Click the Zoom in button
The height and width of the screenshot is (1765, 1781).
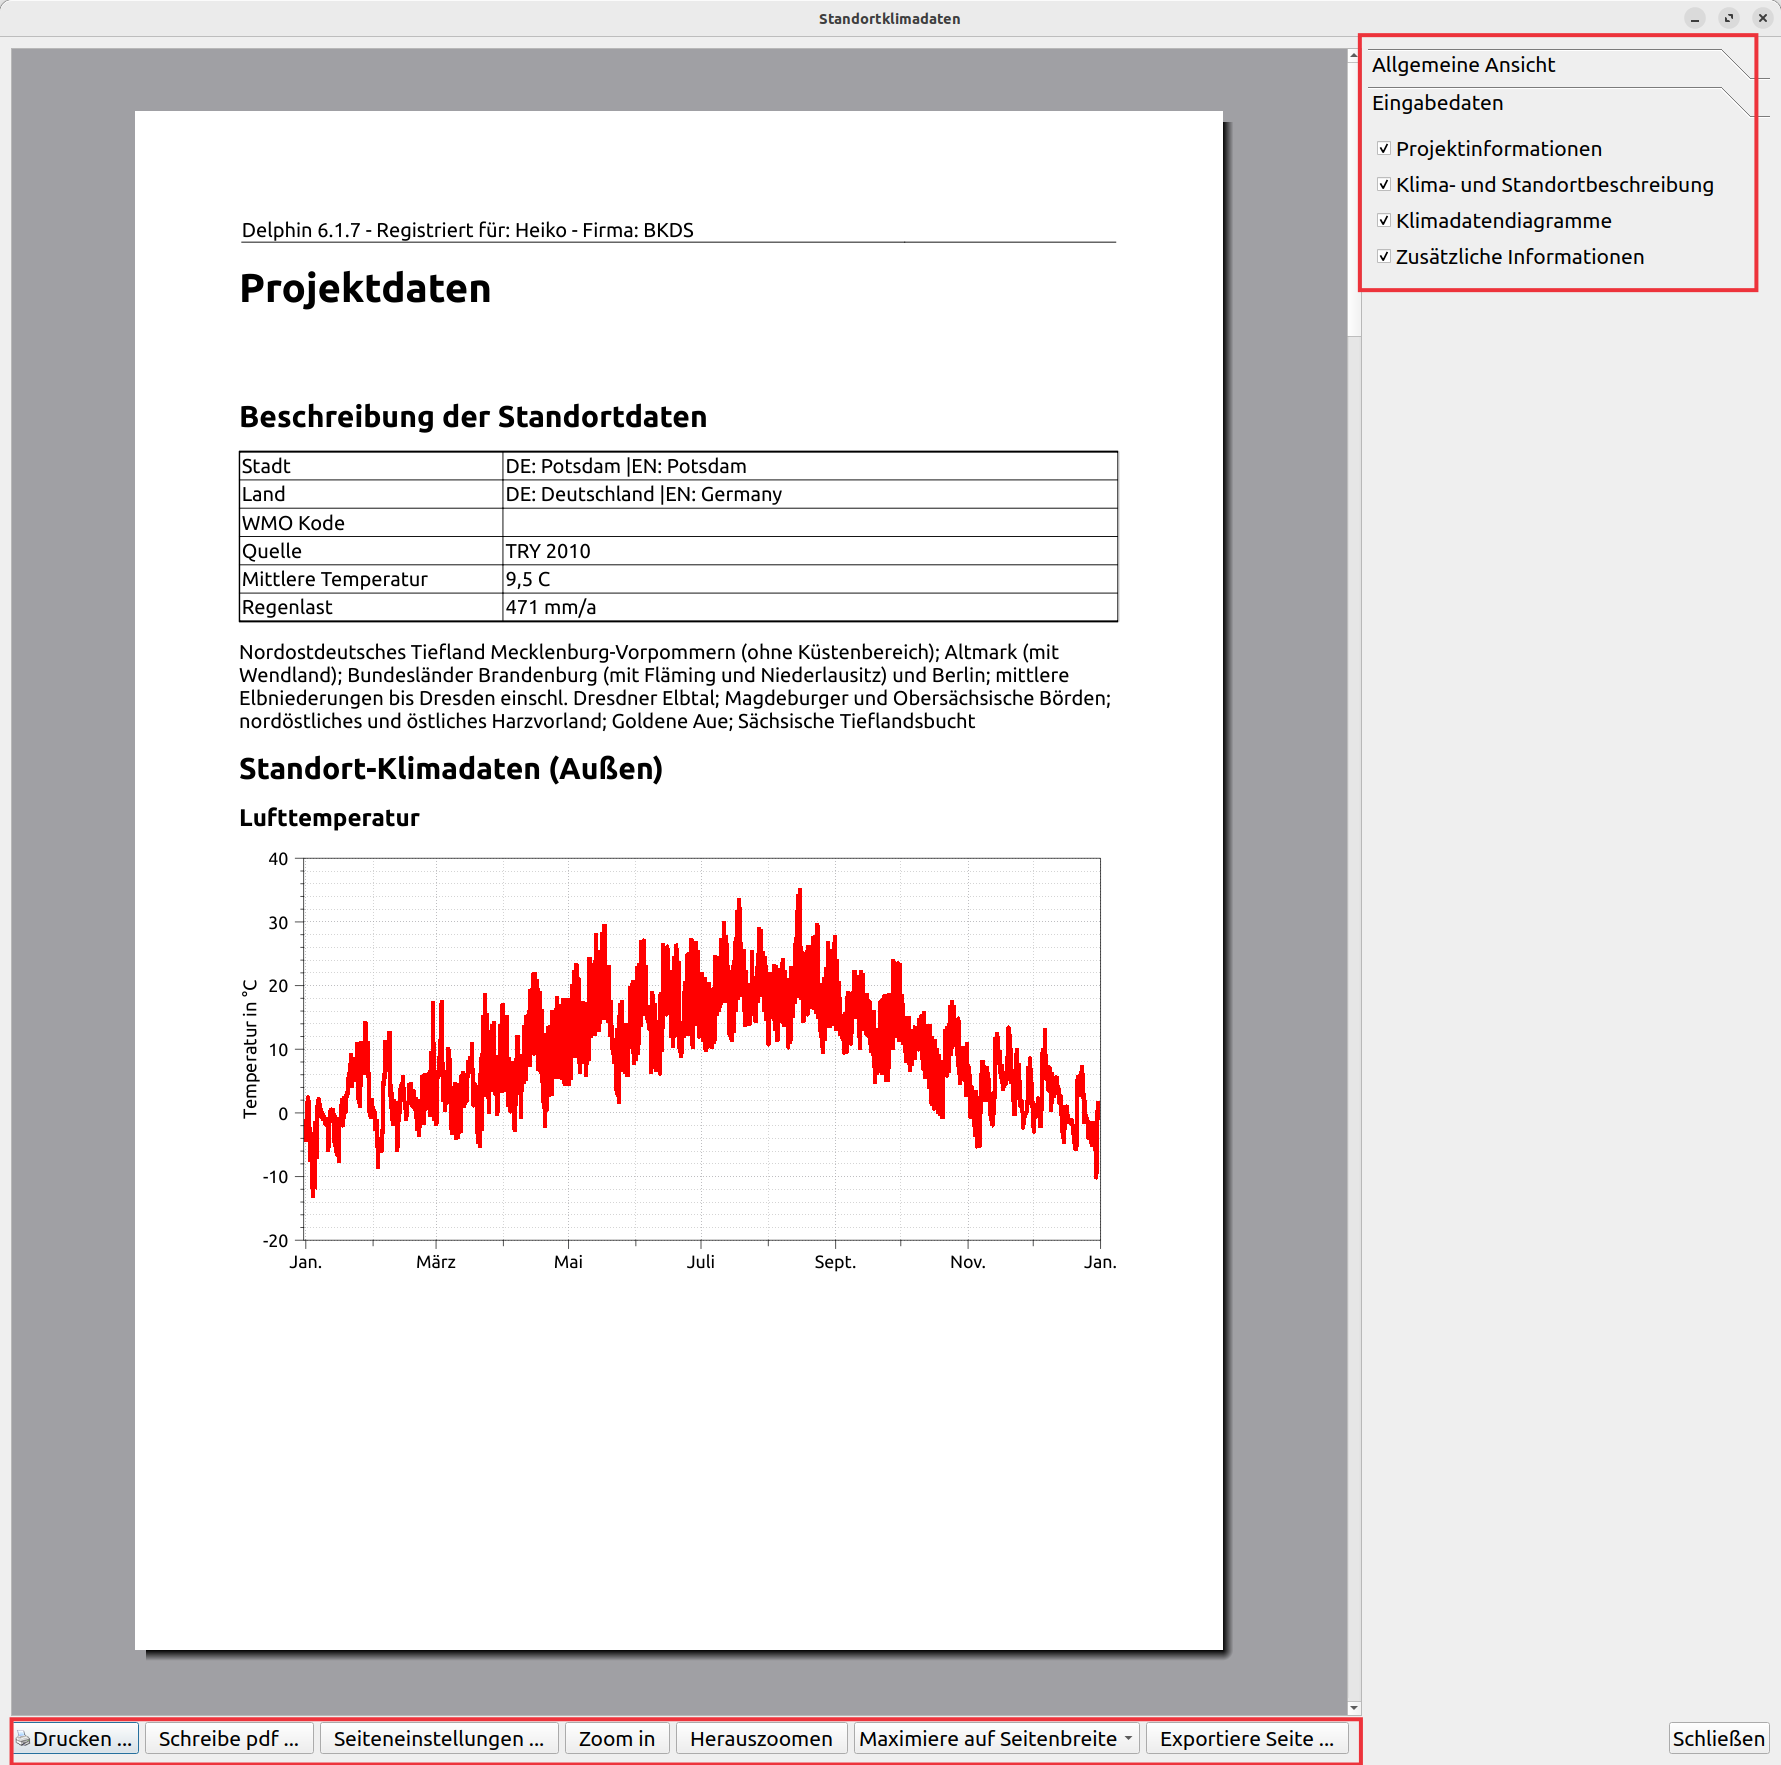[x=617, y=1738]
